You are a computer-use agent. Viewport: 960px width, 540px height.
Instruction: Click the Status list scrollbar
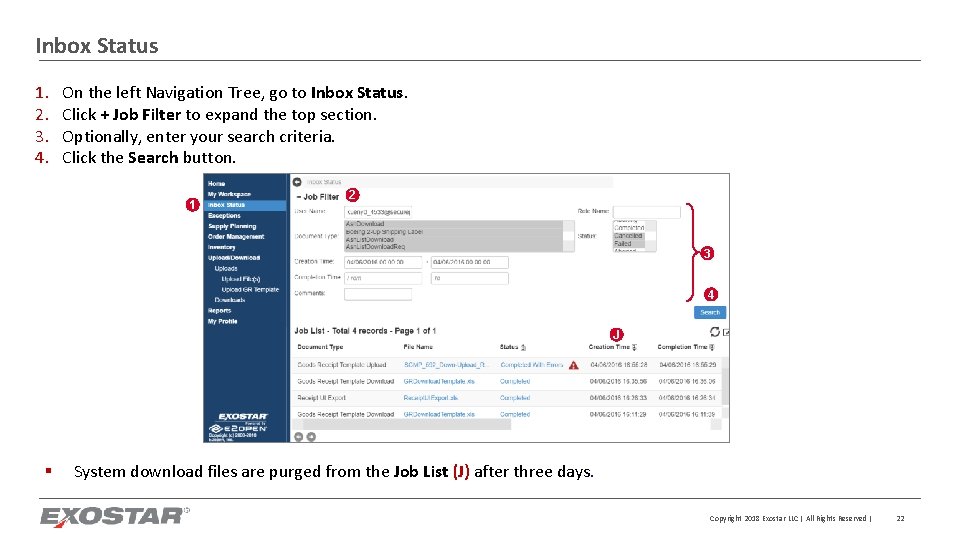tap(651, 236)
